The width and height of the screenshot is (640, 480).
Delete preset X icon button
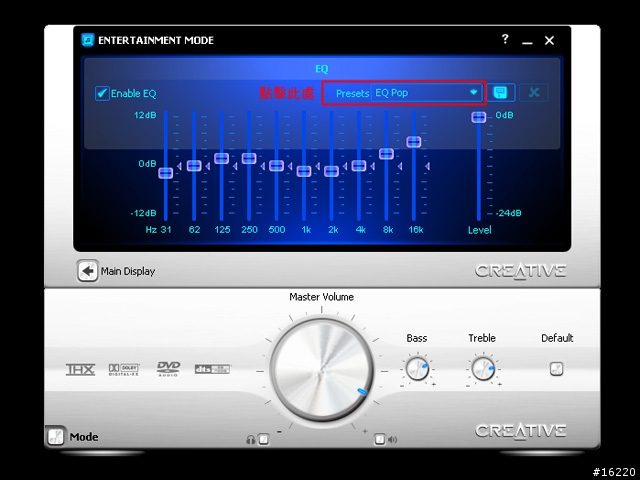tap(534, 93)
